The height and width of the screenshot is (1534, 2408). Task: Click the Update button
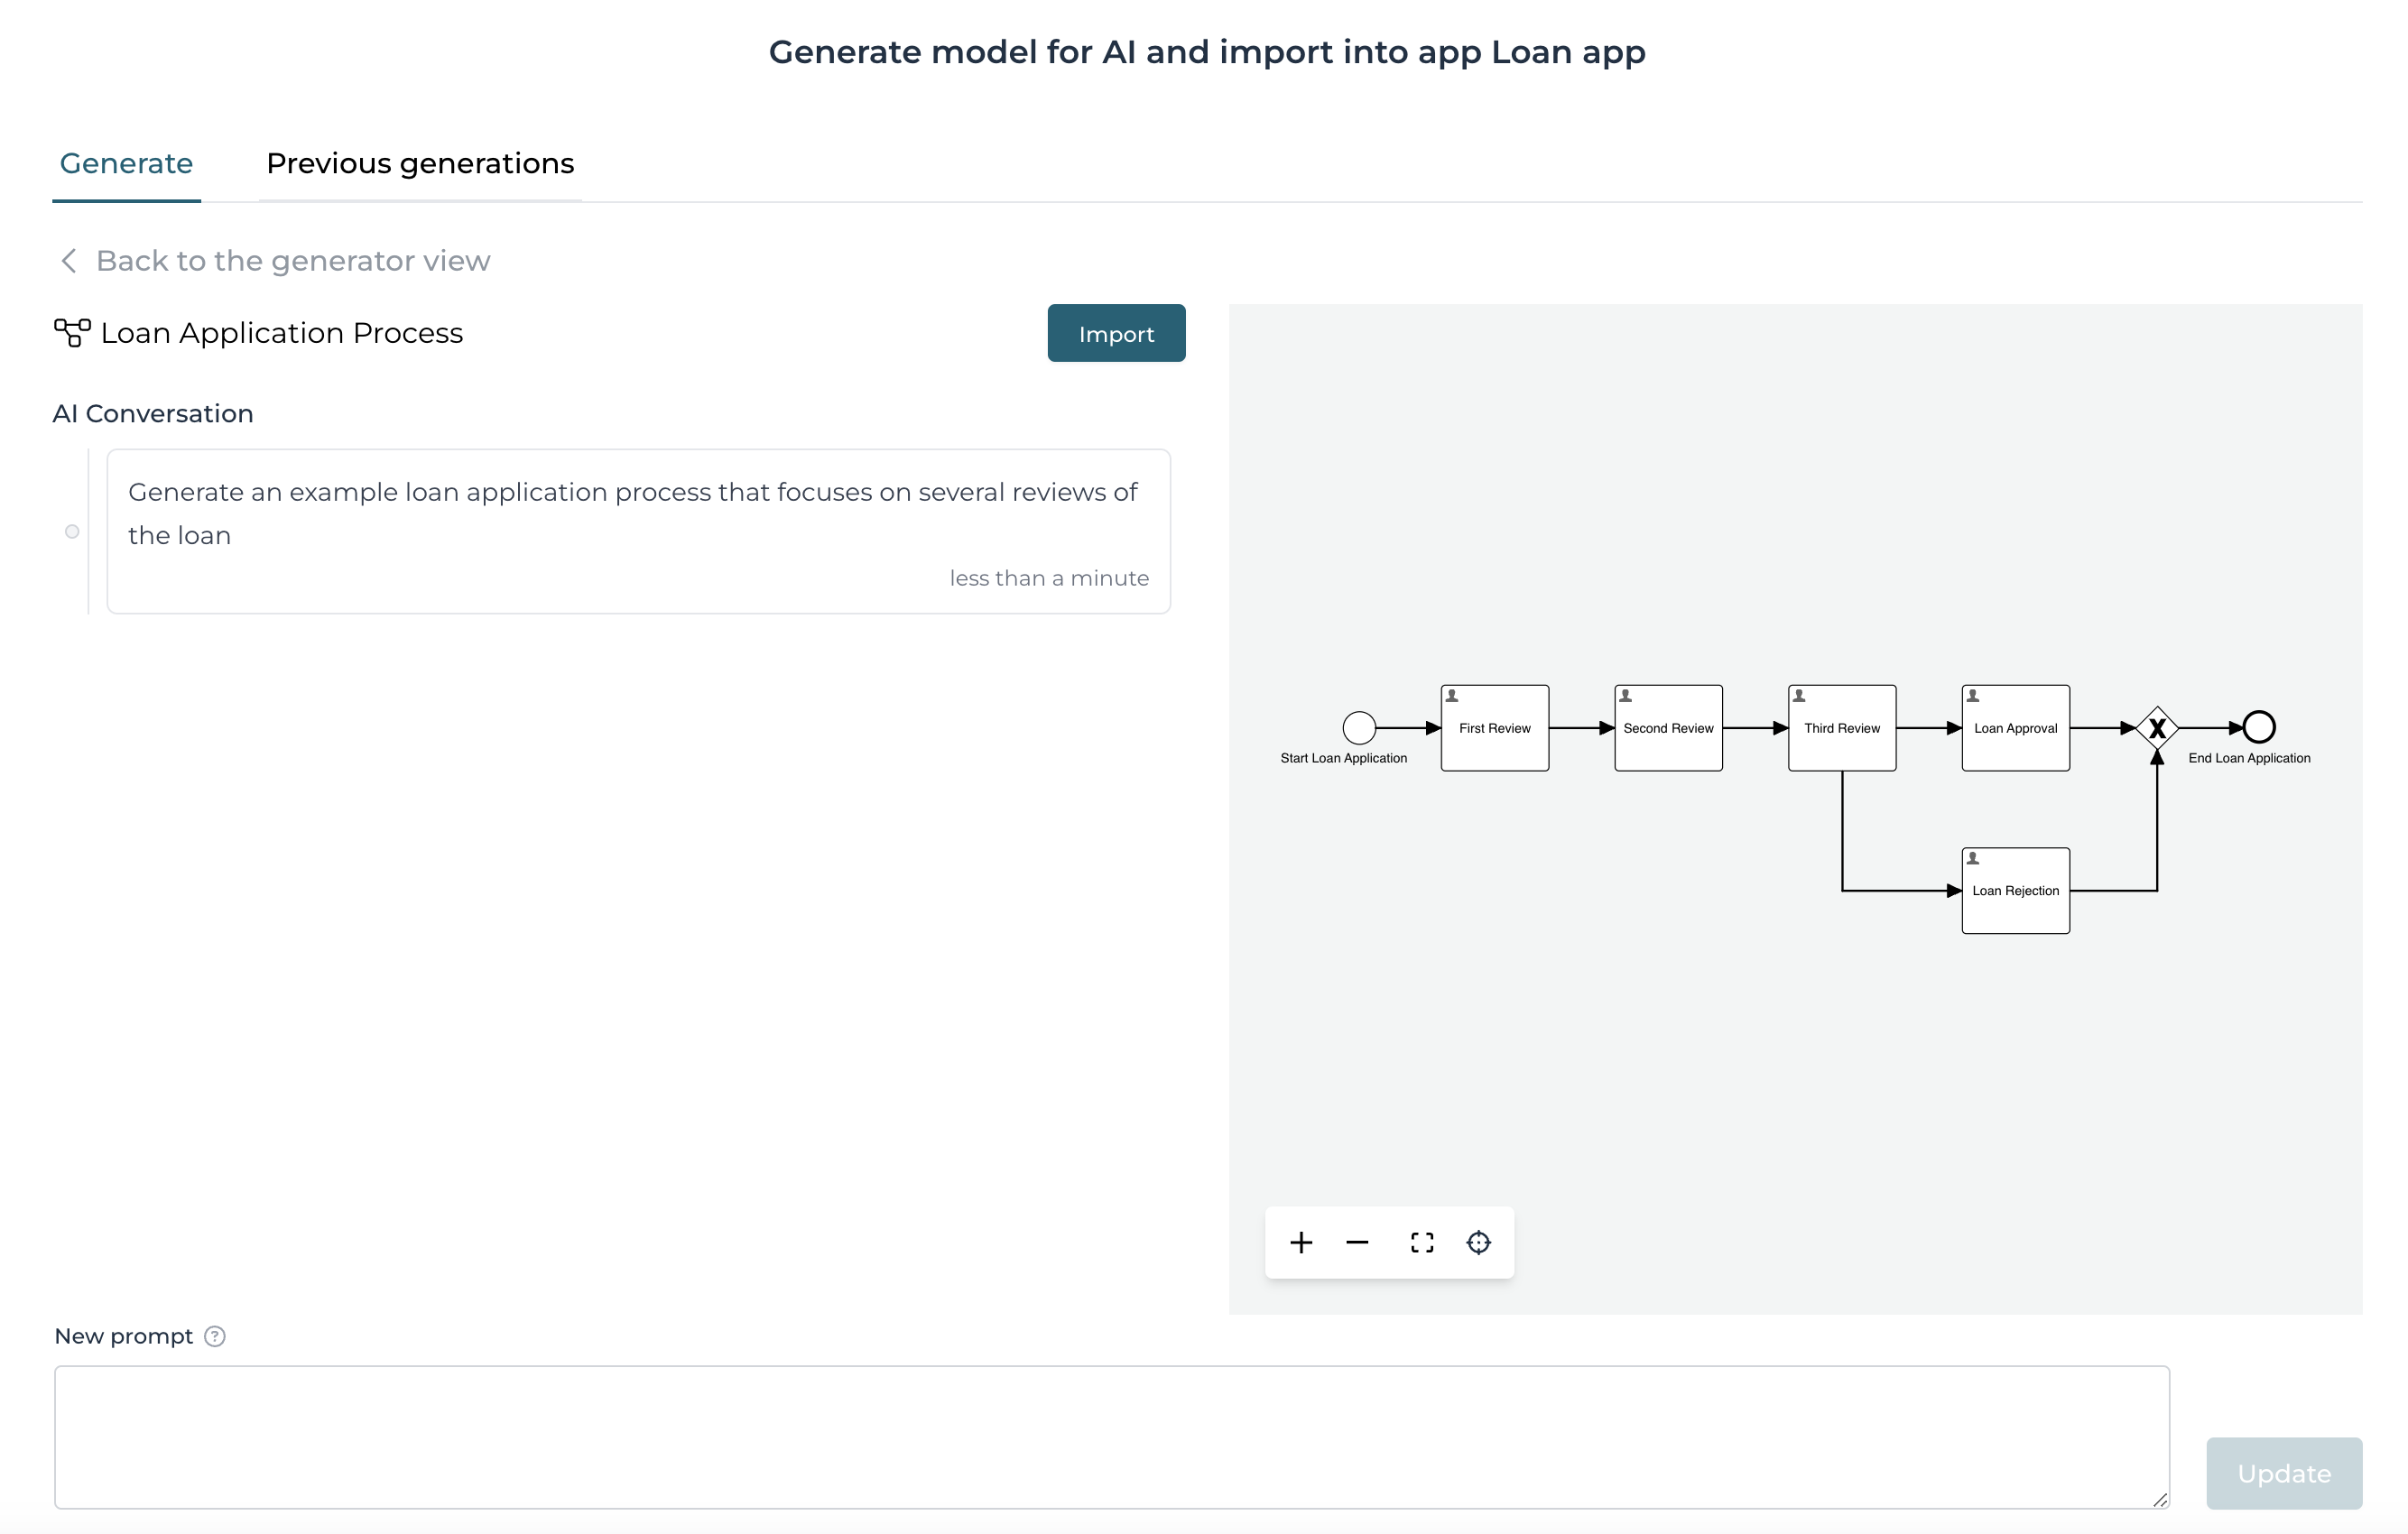(2283, 1473)
